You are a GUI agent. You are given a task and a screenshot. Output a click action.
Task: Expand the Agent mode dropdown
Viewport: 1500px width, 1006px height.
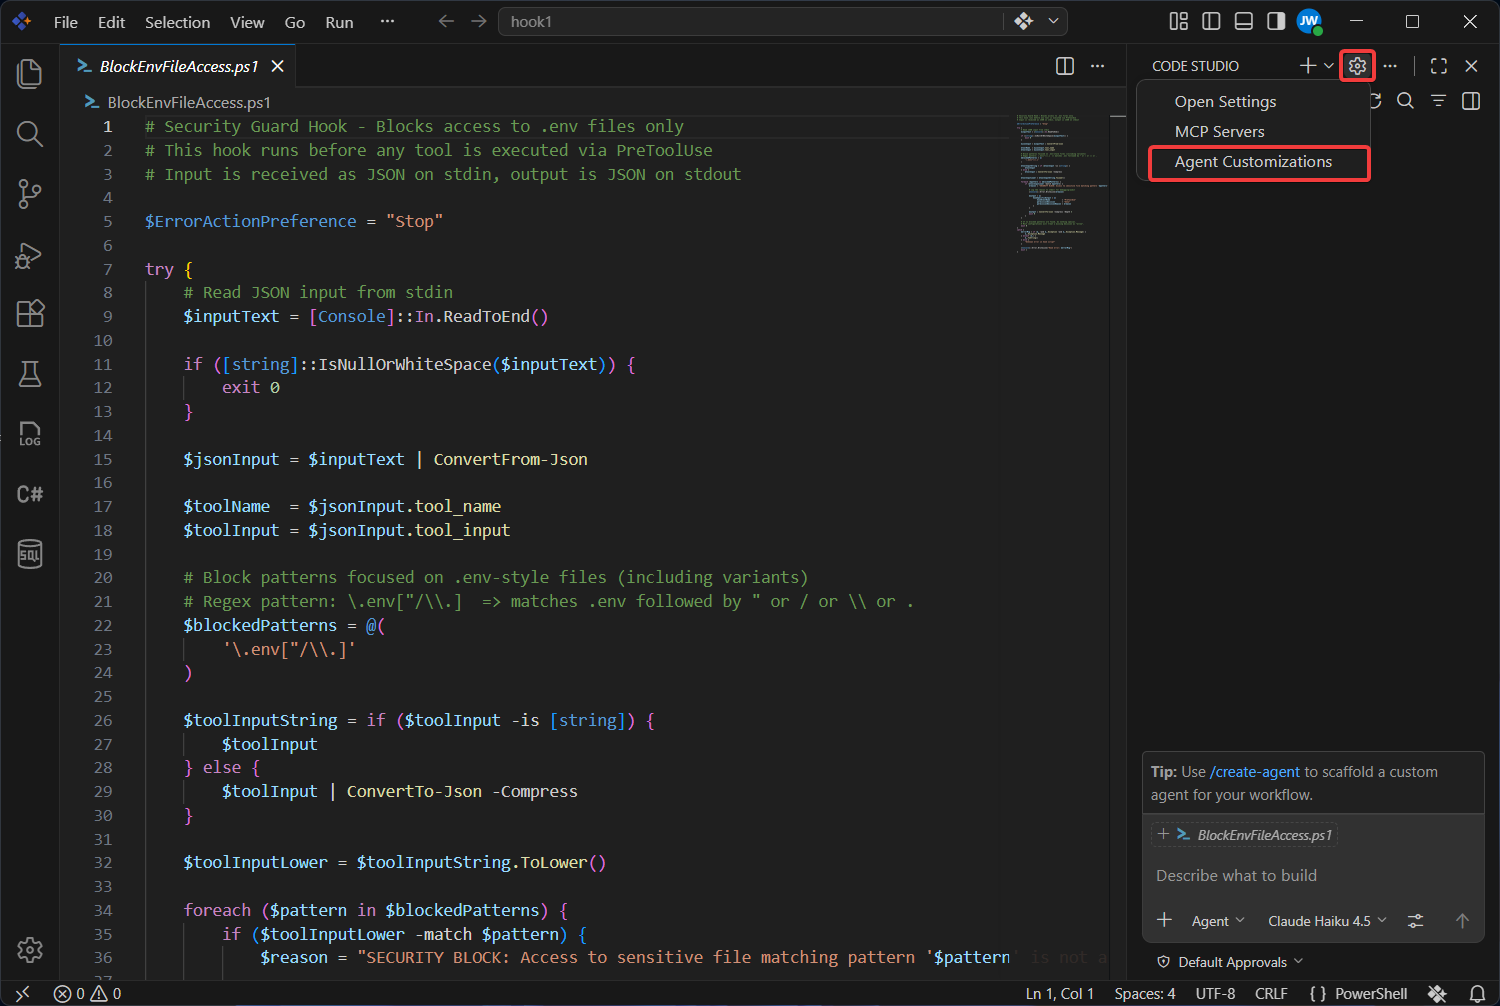1218,921
